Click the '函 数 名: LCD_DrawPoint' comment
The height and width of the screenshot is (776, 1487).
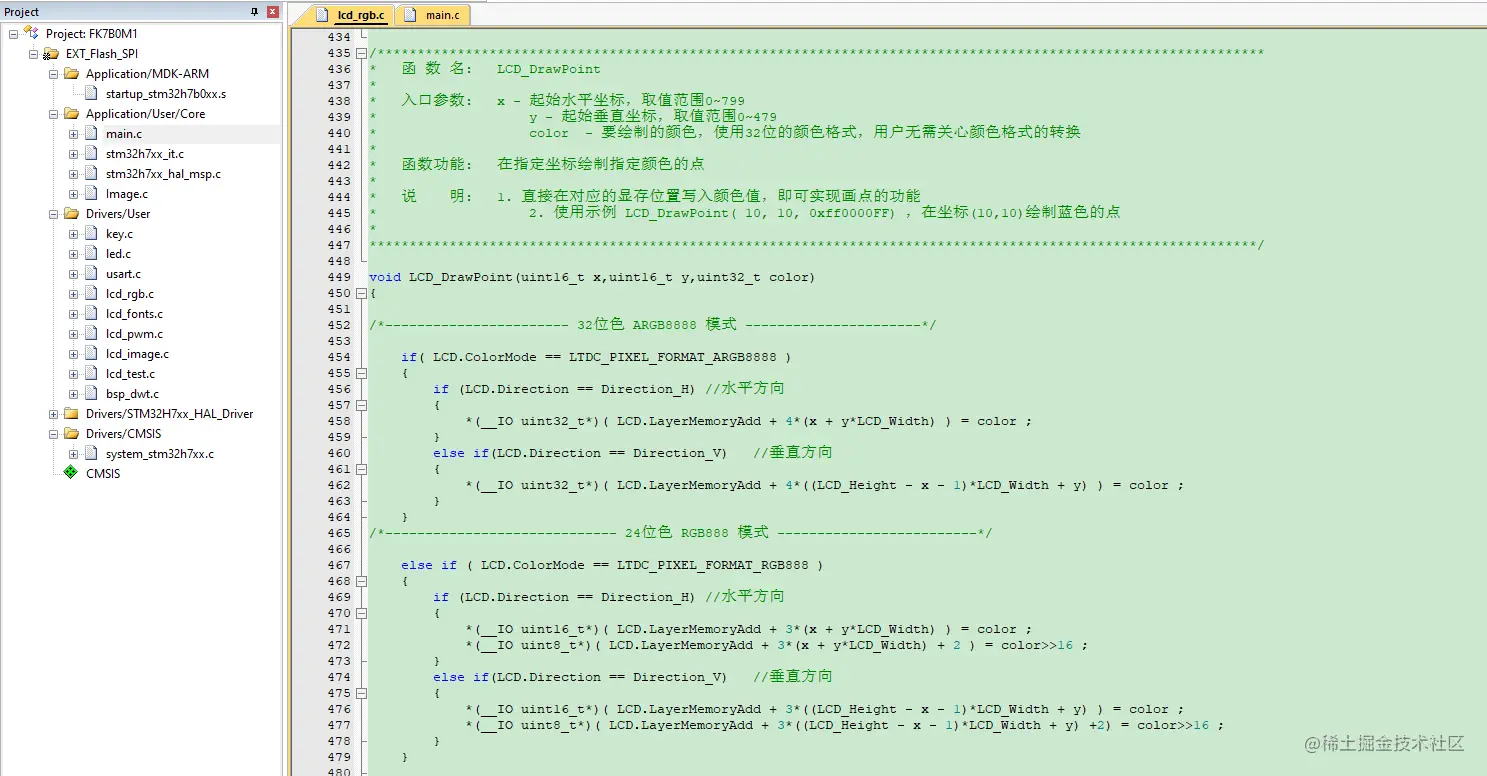click(501, 69)
